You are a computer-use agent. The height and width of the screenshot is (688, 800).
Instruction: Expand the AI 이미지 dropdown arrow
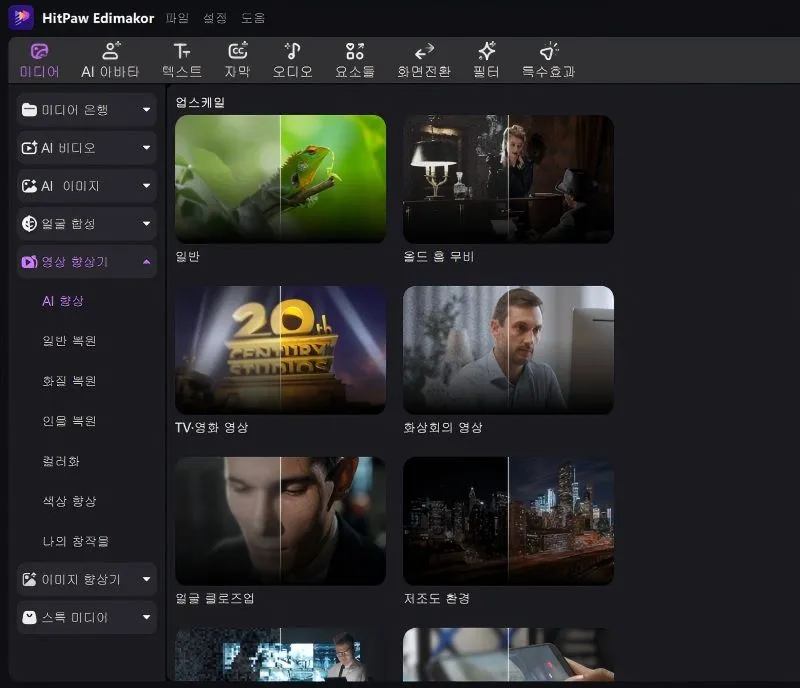click(x=146, y=186)
